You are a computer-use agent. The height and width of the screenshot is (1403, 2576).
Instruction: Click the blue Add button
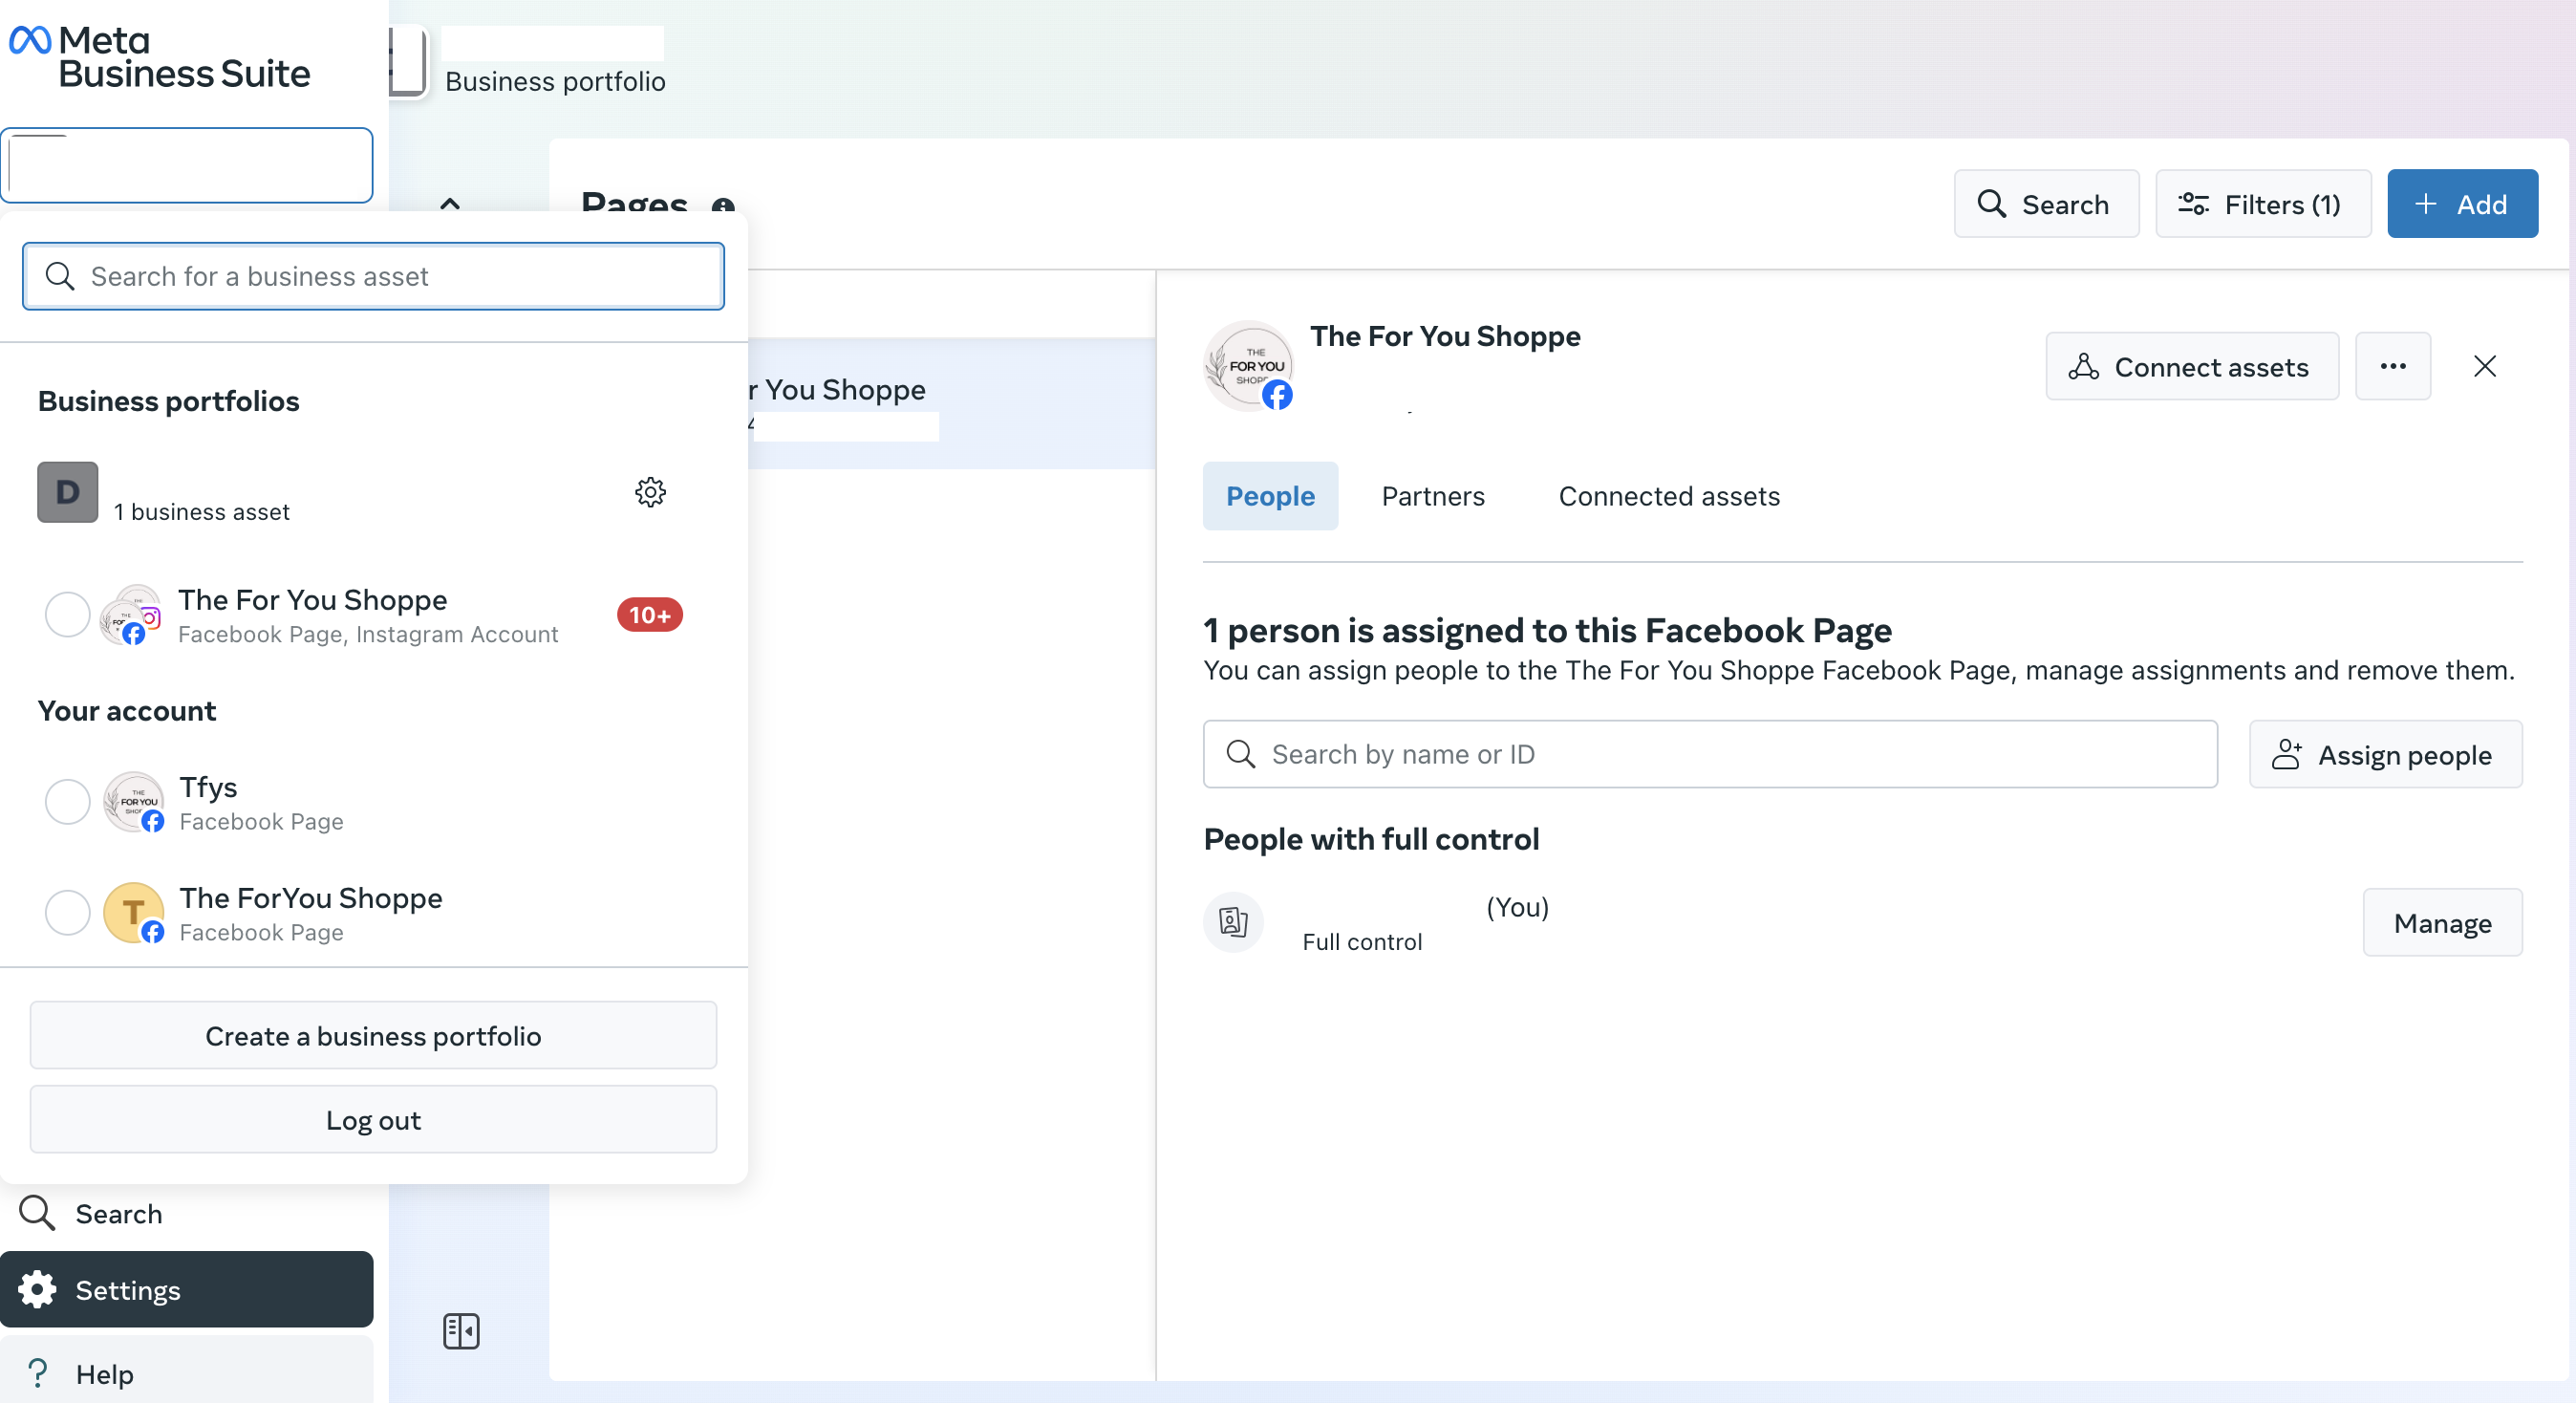click(2462, 204)
